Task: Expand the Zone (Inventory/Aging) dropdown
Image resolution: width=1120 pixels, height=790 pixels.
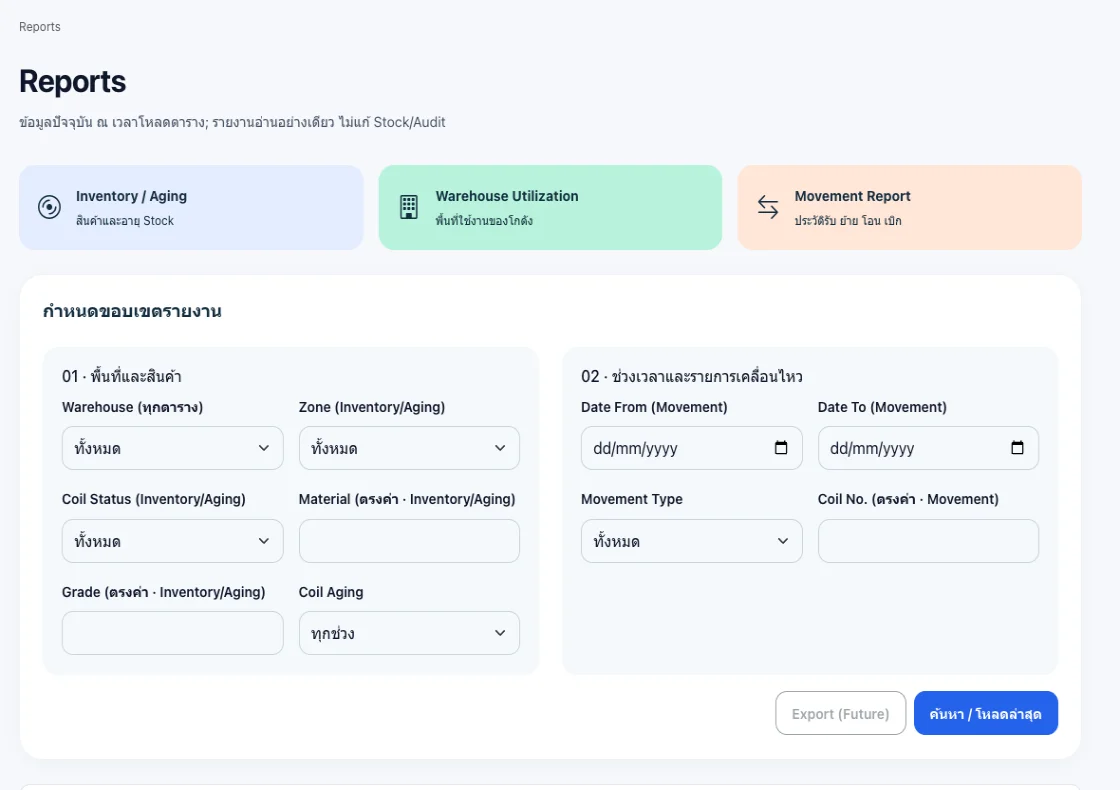Action: (x=409, y=448)
